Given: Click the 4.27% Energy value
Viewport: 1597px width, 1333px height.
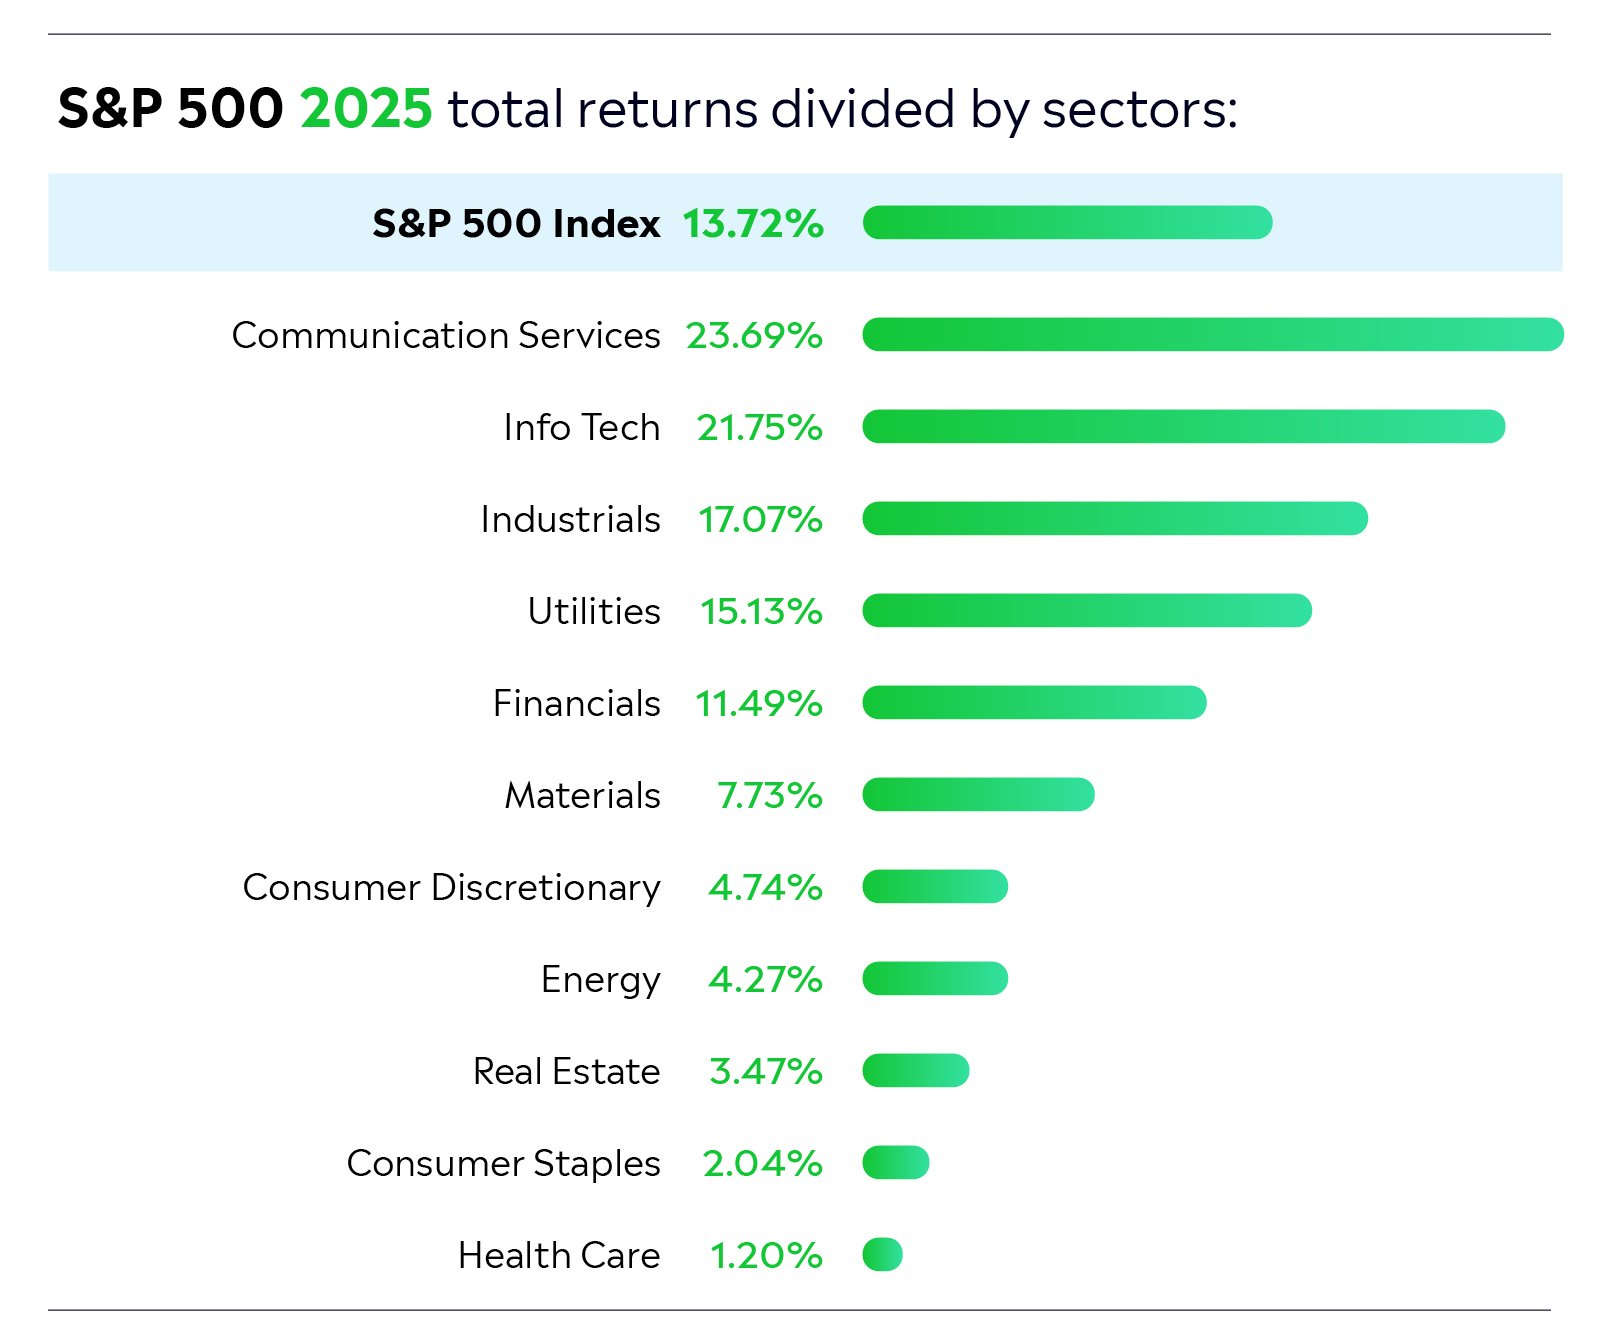Looking at the screenshot, I should point(765,979).
